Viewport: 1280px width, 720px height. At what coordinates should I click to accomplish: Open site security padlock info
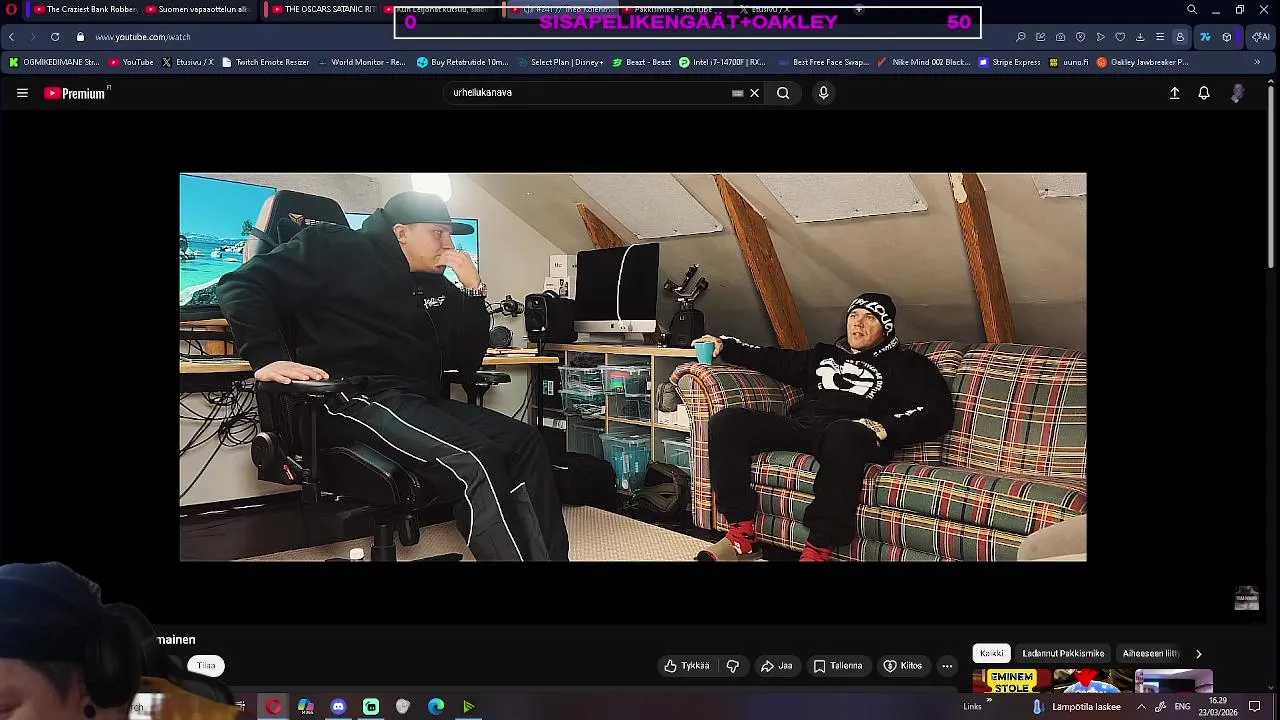pyautogui.click(x=80, y=37)
